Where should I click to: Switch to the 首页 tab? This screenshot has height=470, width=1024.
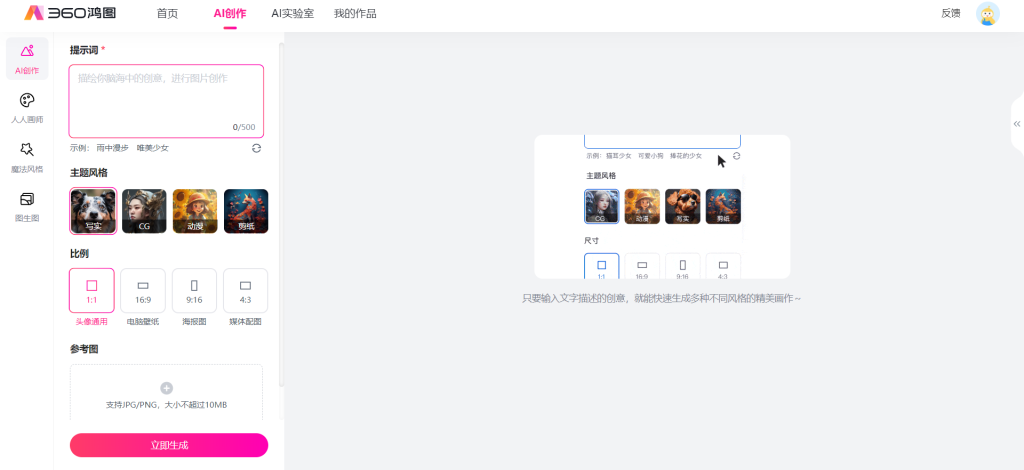point(167,14)
